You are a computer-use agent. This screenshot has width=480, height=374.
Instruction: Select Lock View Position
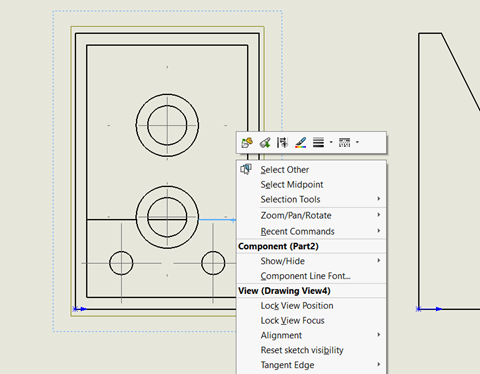tap(297, 306)
